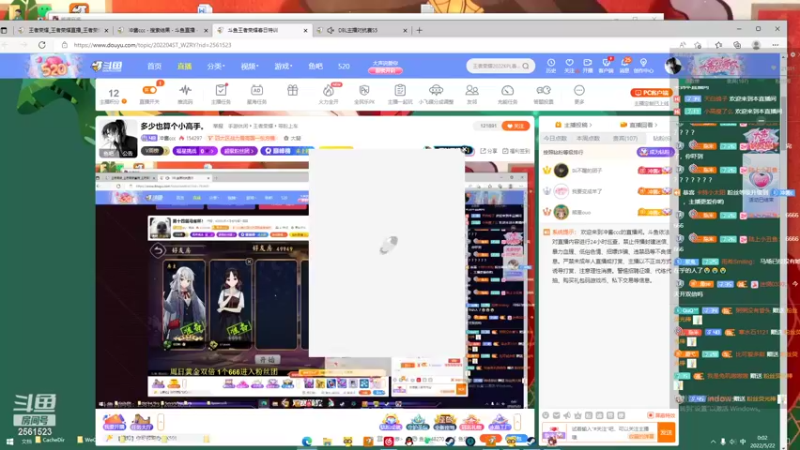Viewport: 800px width, 450px height.
Task: Click the 分享 share link
Action: click(489, 151)
